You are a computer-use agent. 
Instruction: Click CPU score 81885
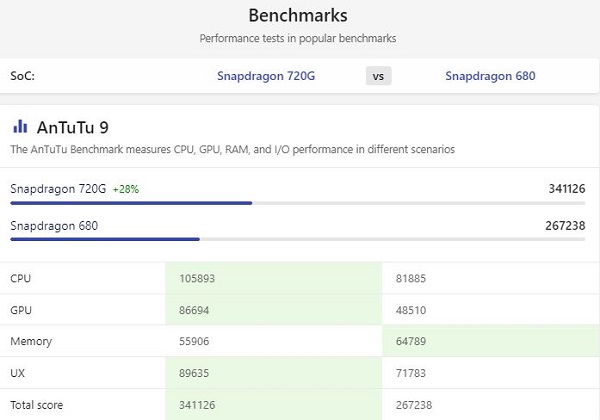tap(411, 278)
